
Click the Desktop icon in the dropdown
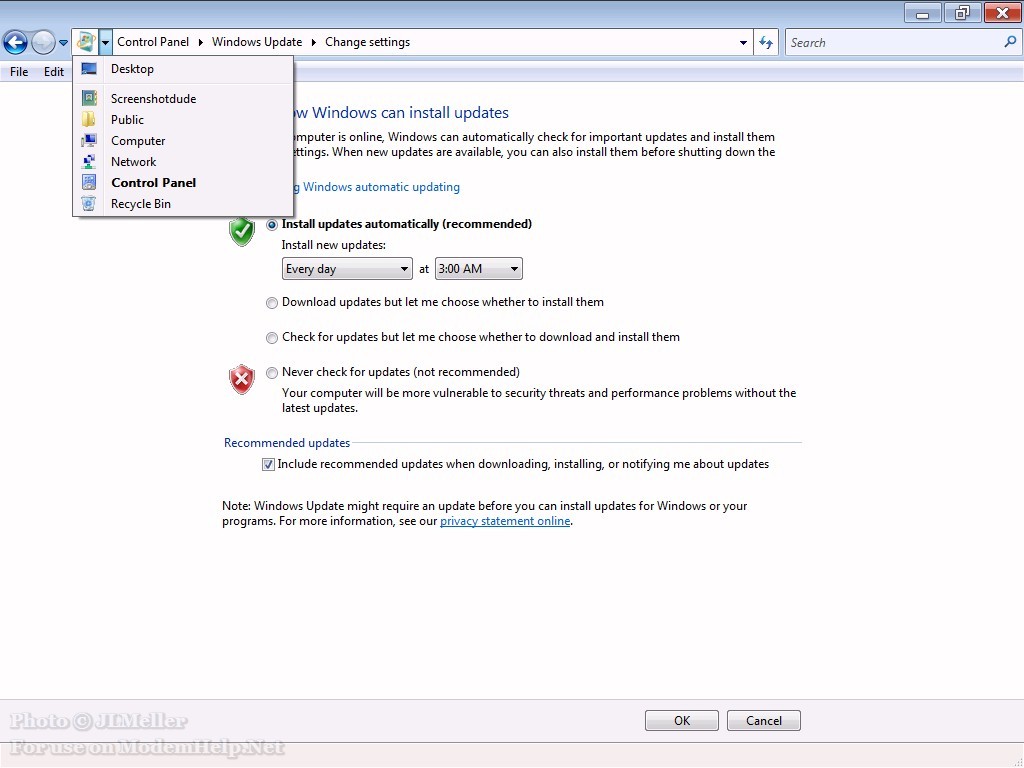(x=89, y=69)
